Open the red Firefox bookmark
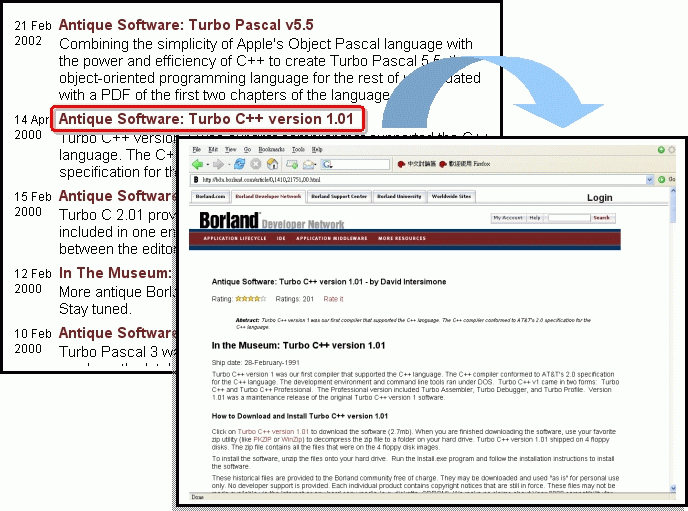688x511 pixels. pyautogui.click(x=465, y=164)
